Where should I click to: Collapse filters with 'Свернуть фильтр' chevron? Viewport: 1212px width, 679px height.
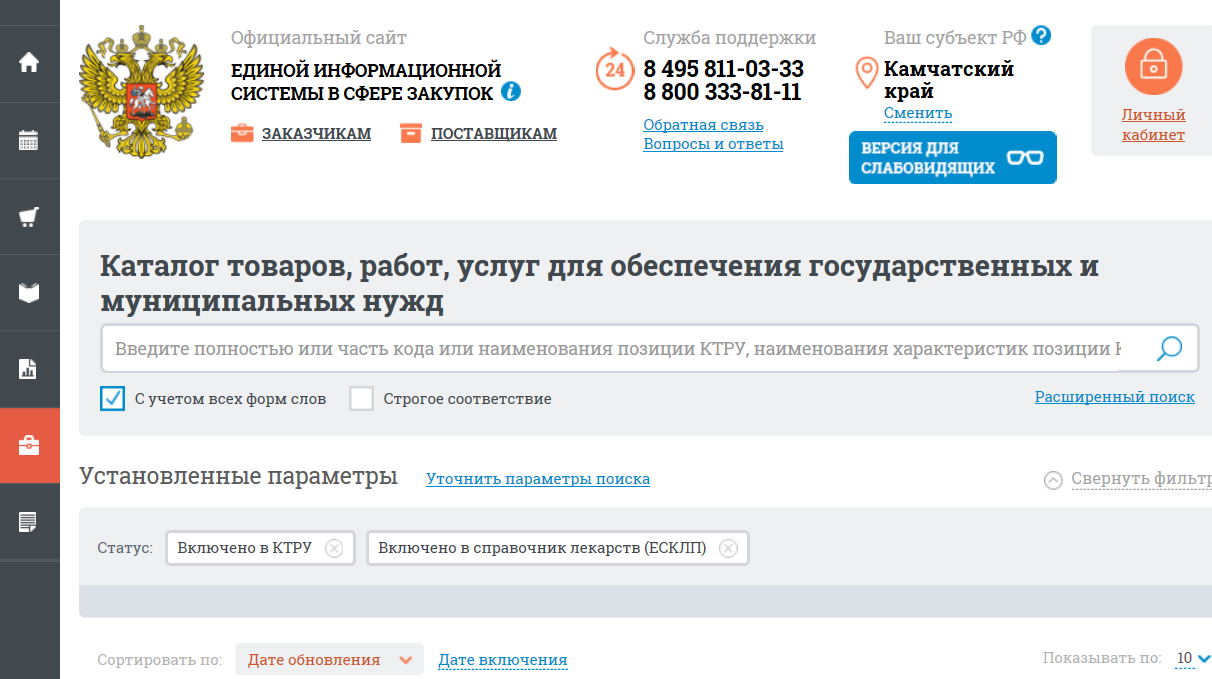point(1052,480)
